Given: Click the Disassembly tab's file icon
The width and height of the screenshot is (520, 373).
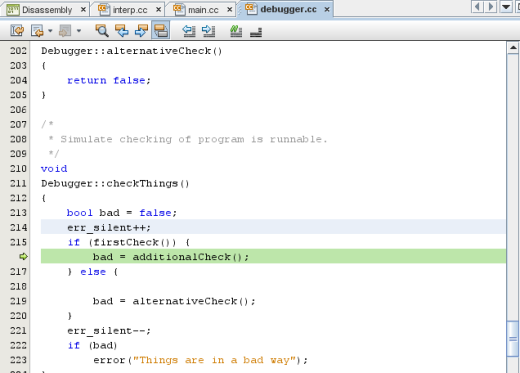Looking at the screenshot, I should point(13,10).
